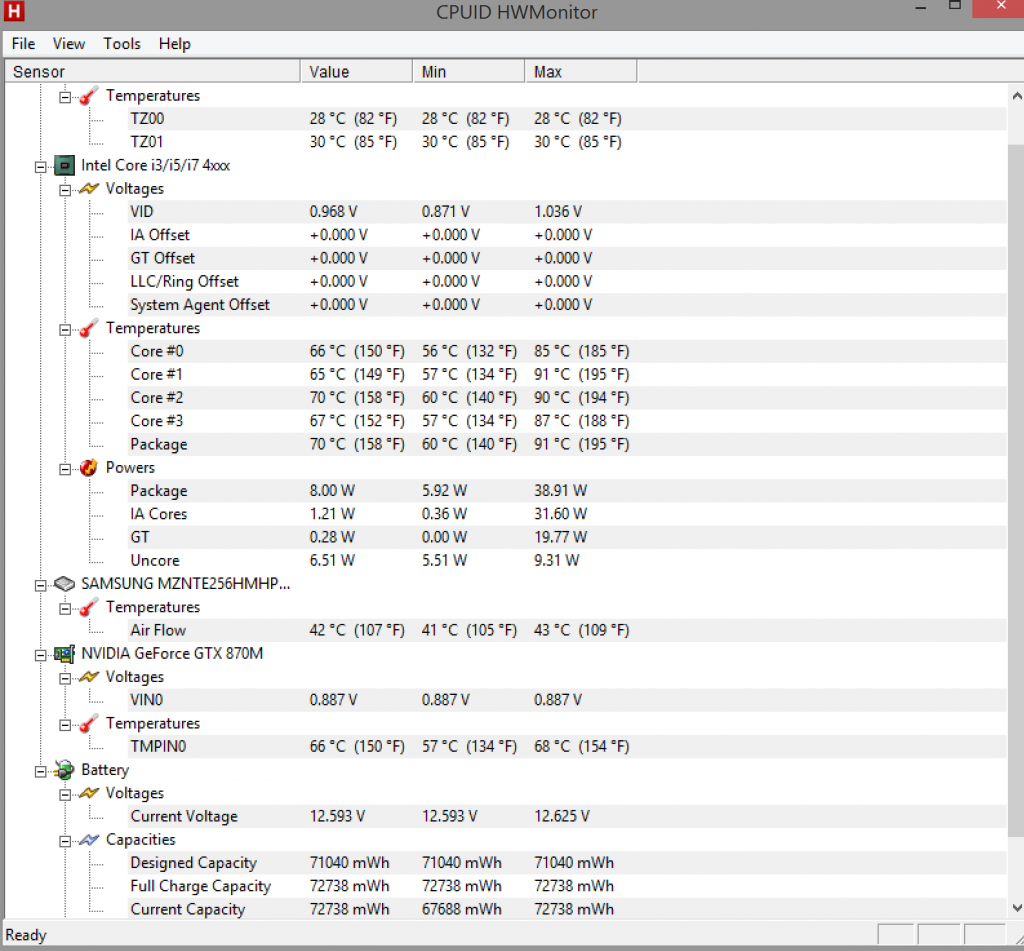Select the Core #1 row label
Screen dimensions: 1024x951
(x=157, y=374)
